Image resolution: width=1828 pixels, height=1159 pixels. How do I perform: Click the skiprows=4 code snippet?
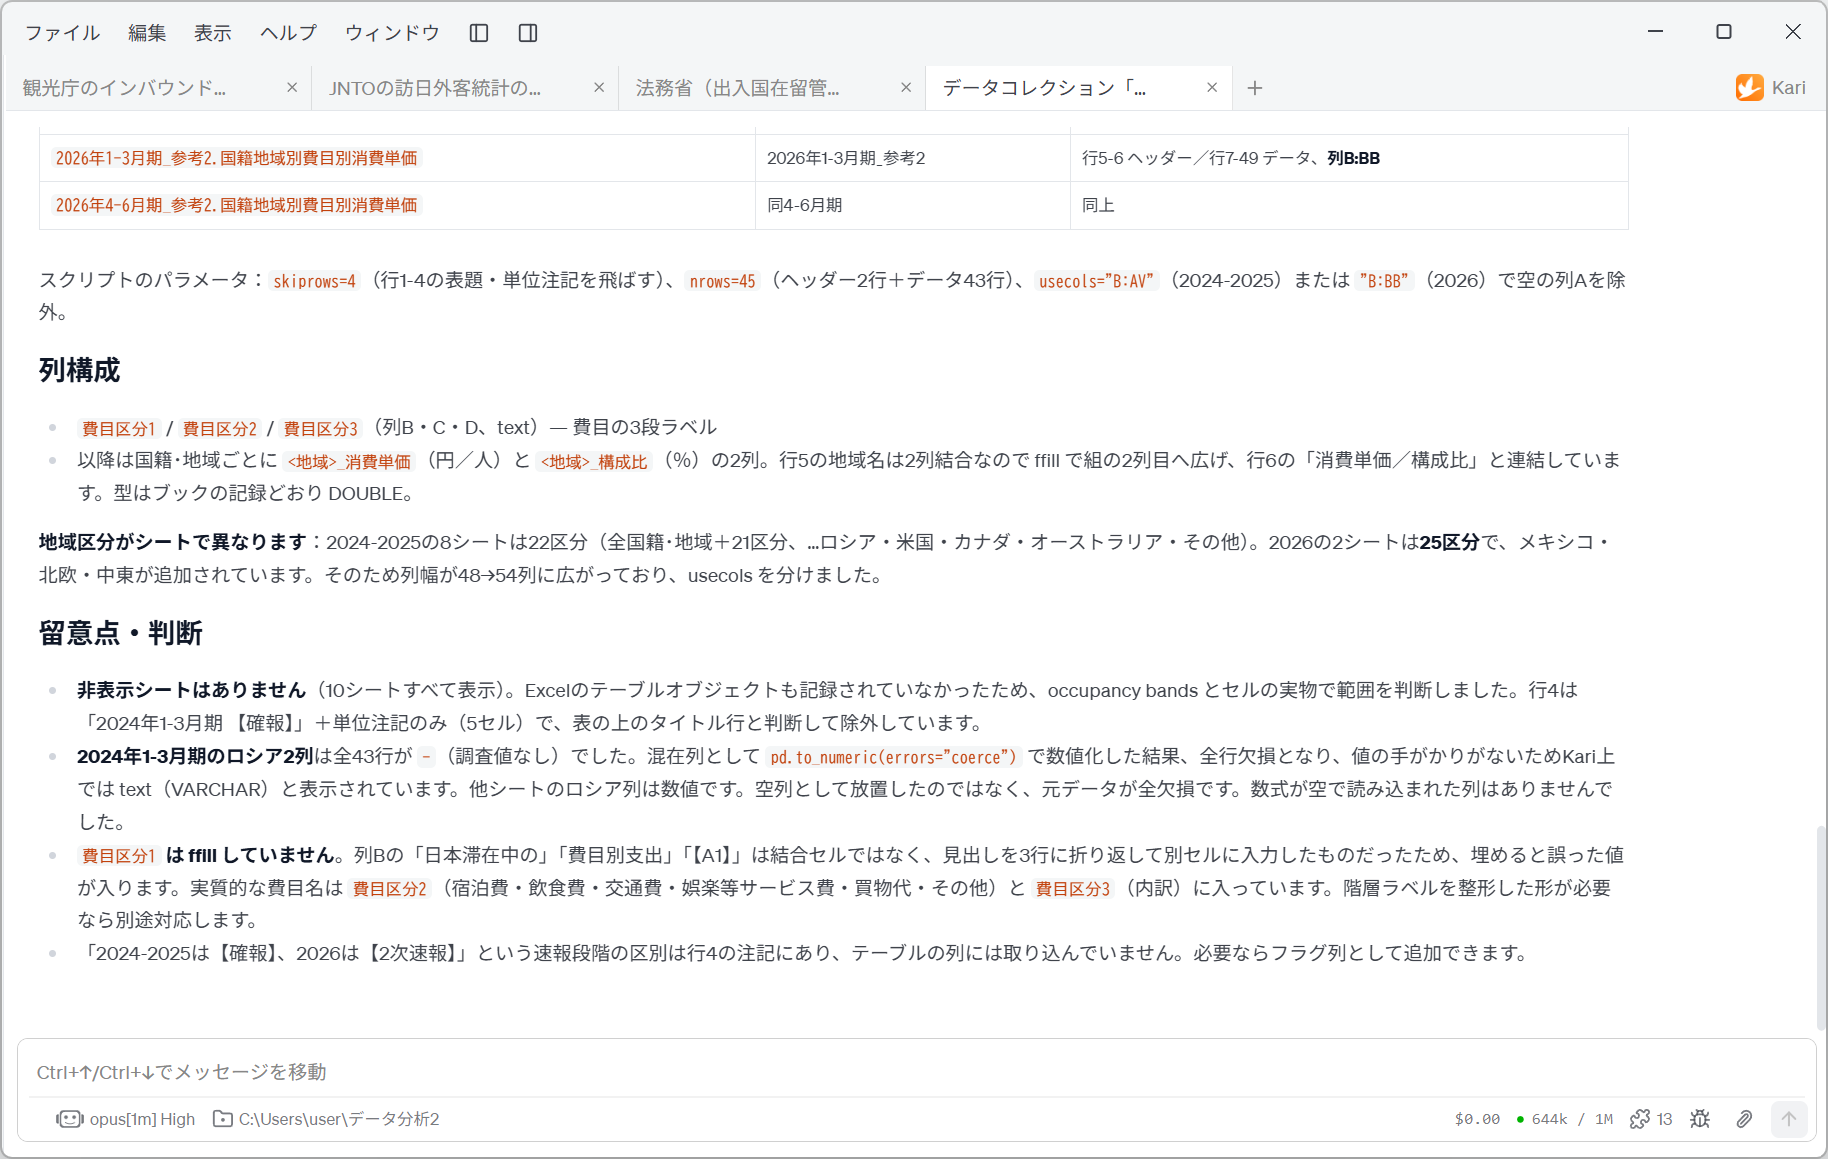point(314,281)
